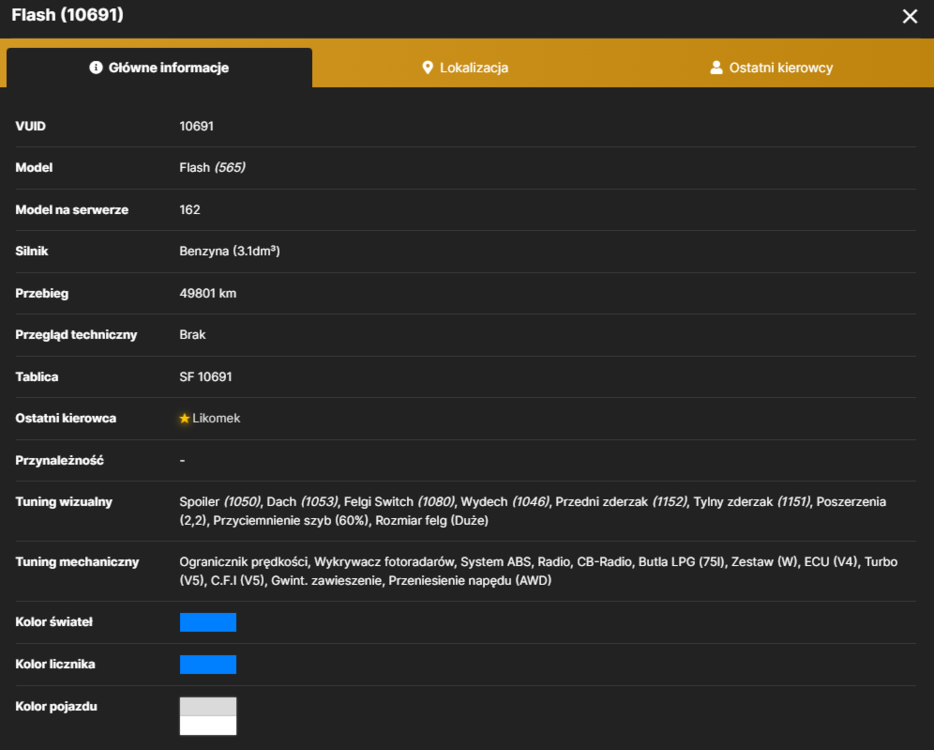Open last driver Likomek's profile
934x750 pixels.
(x=216, y=418)
